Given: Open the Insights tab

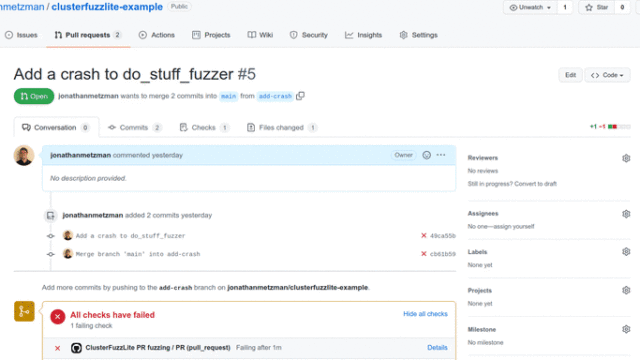Looking at the screenshot, I should point(363,35).
